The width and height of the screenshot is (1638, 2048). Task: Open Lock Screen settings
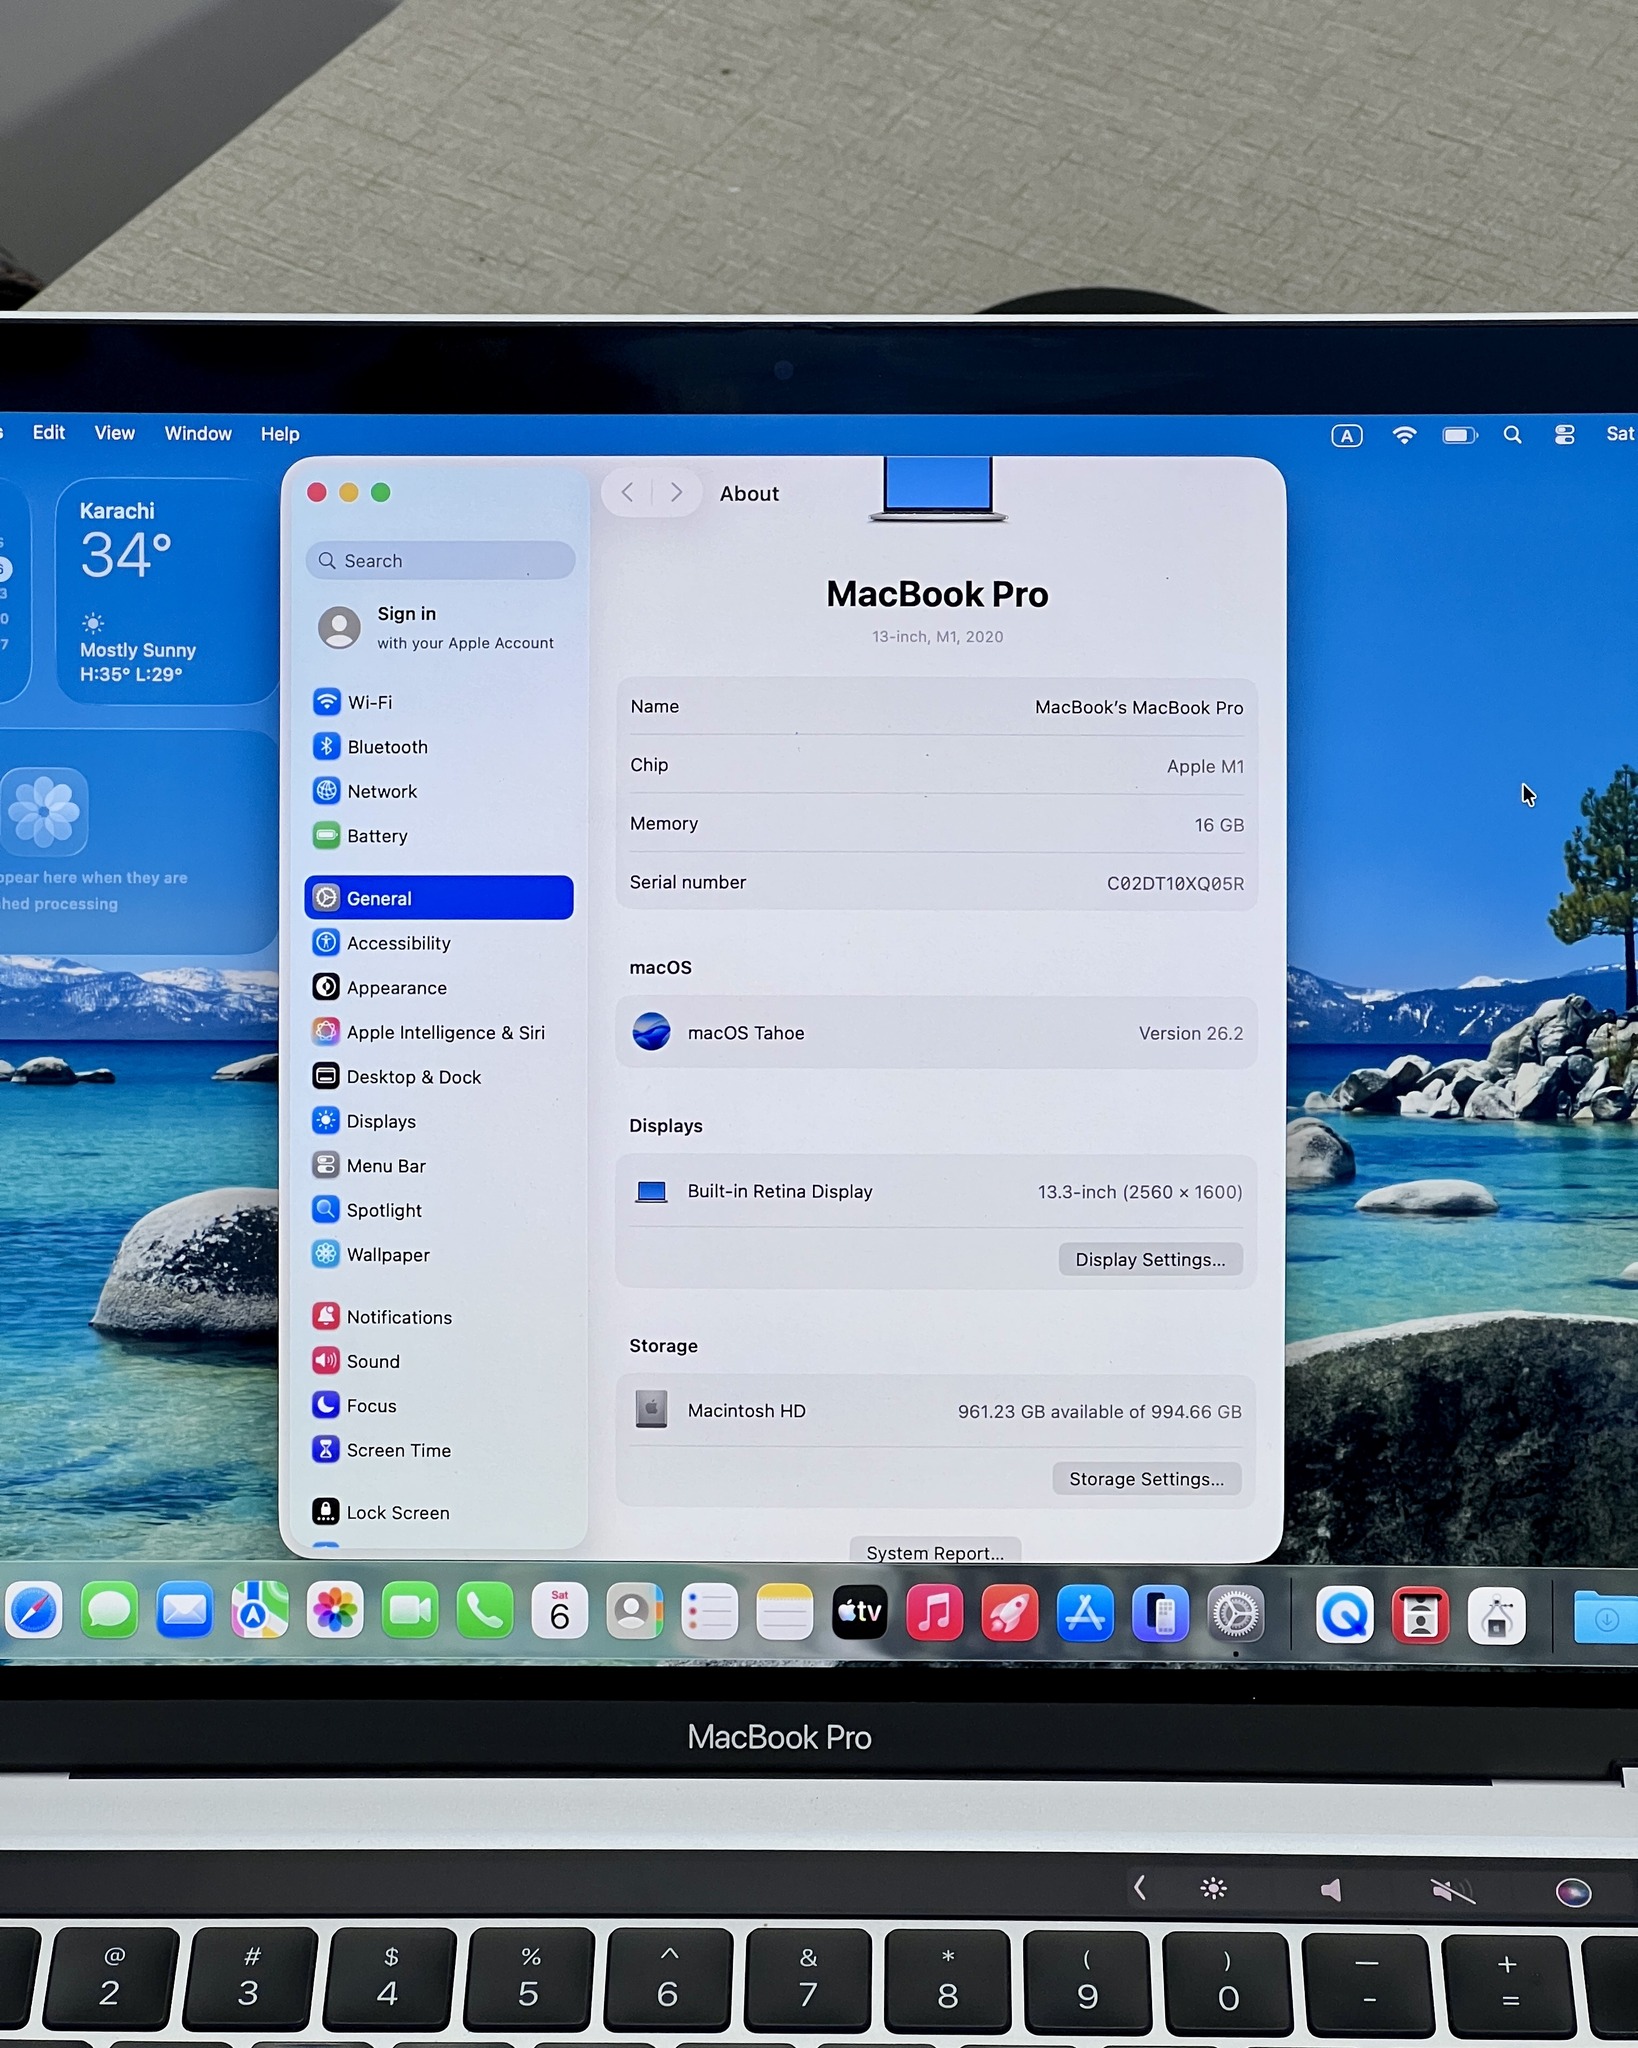click(x=439, y=1512)
